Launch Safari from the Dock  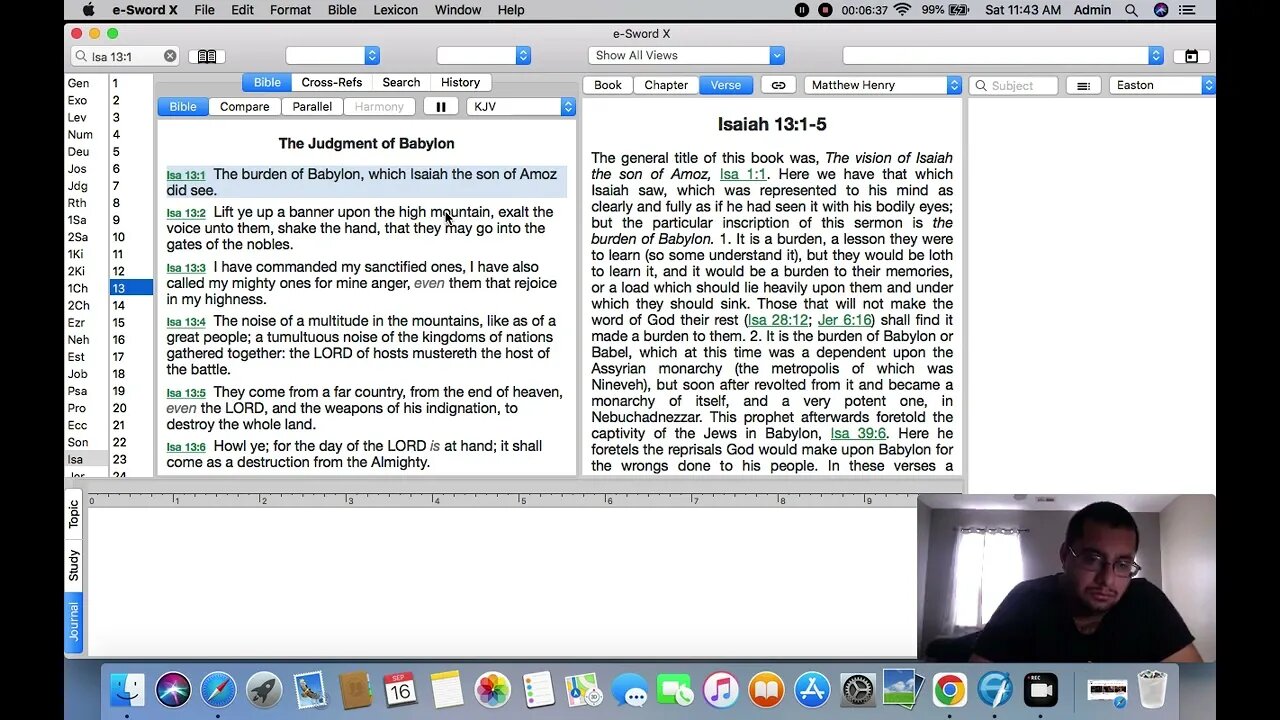(218, 690)
